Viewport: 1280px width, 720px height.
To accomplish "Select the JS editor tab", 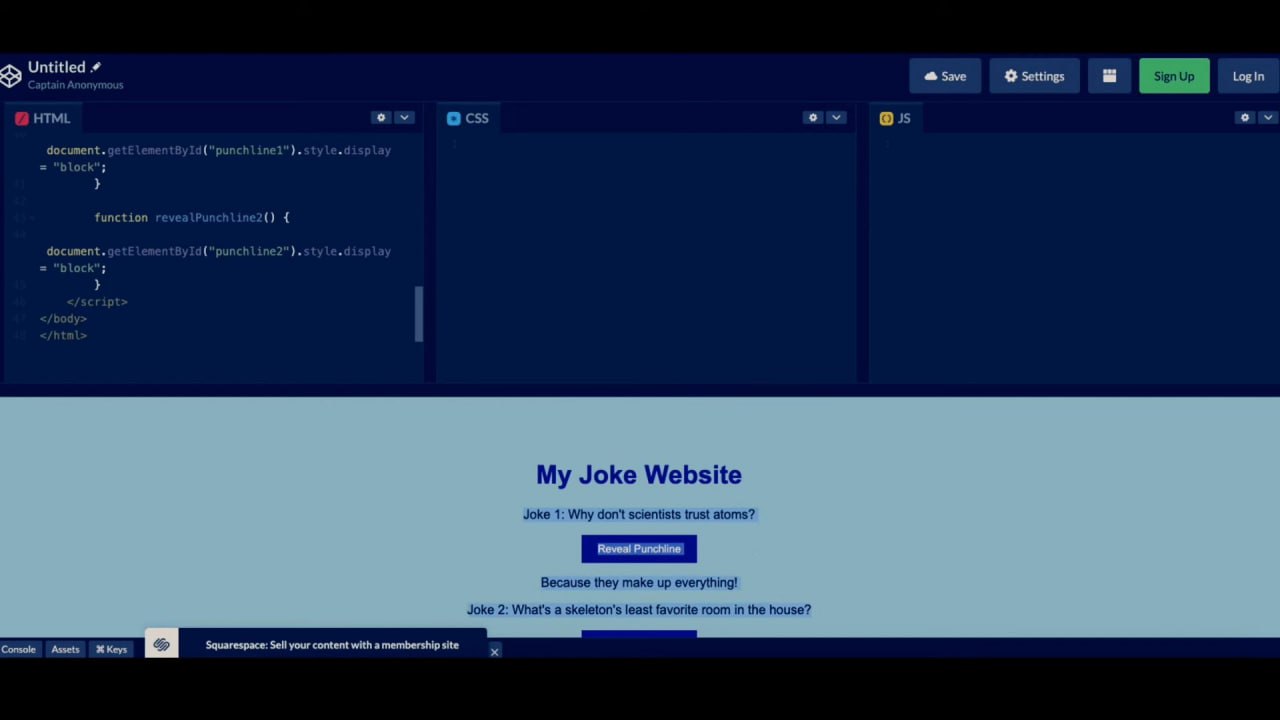I will (x=895, y=118).
